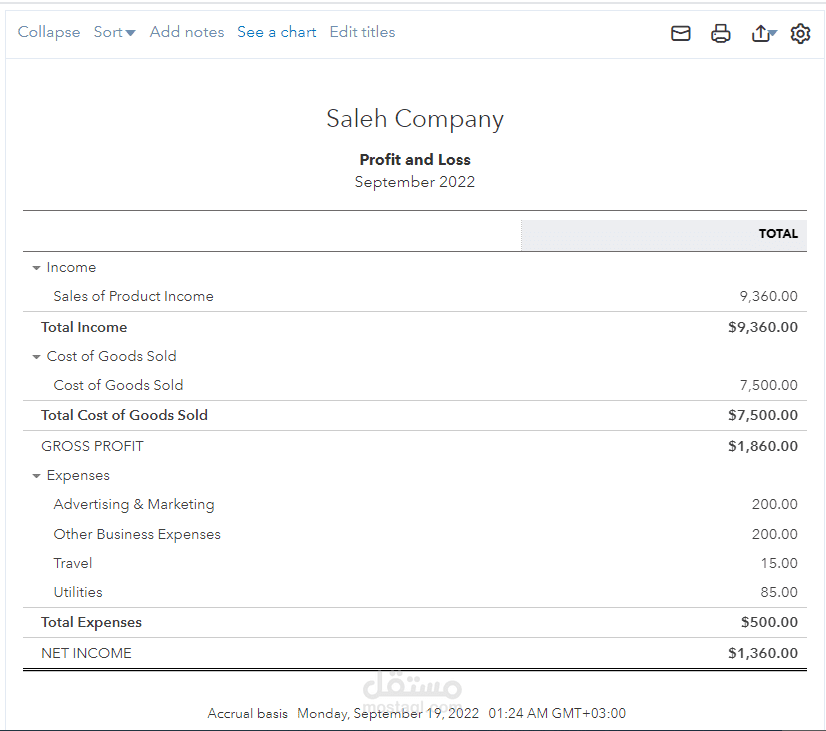Click the Saleh Company report title
The width and height of the screenshot is (826, 731).
tap(414, 119)
